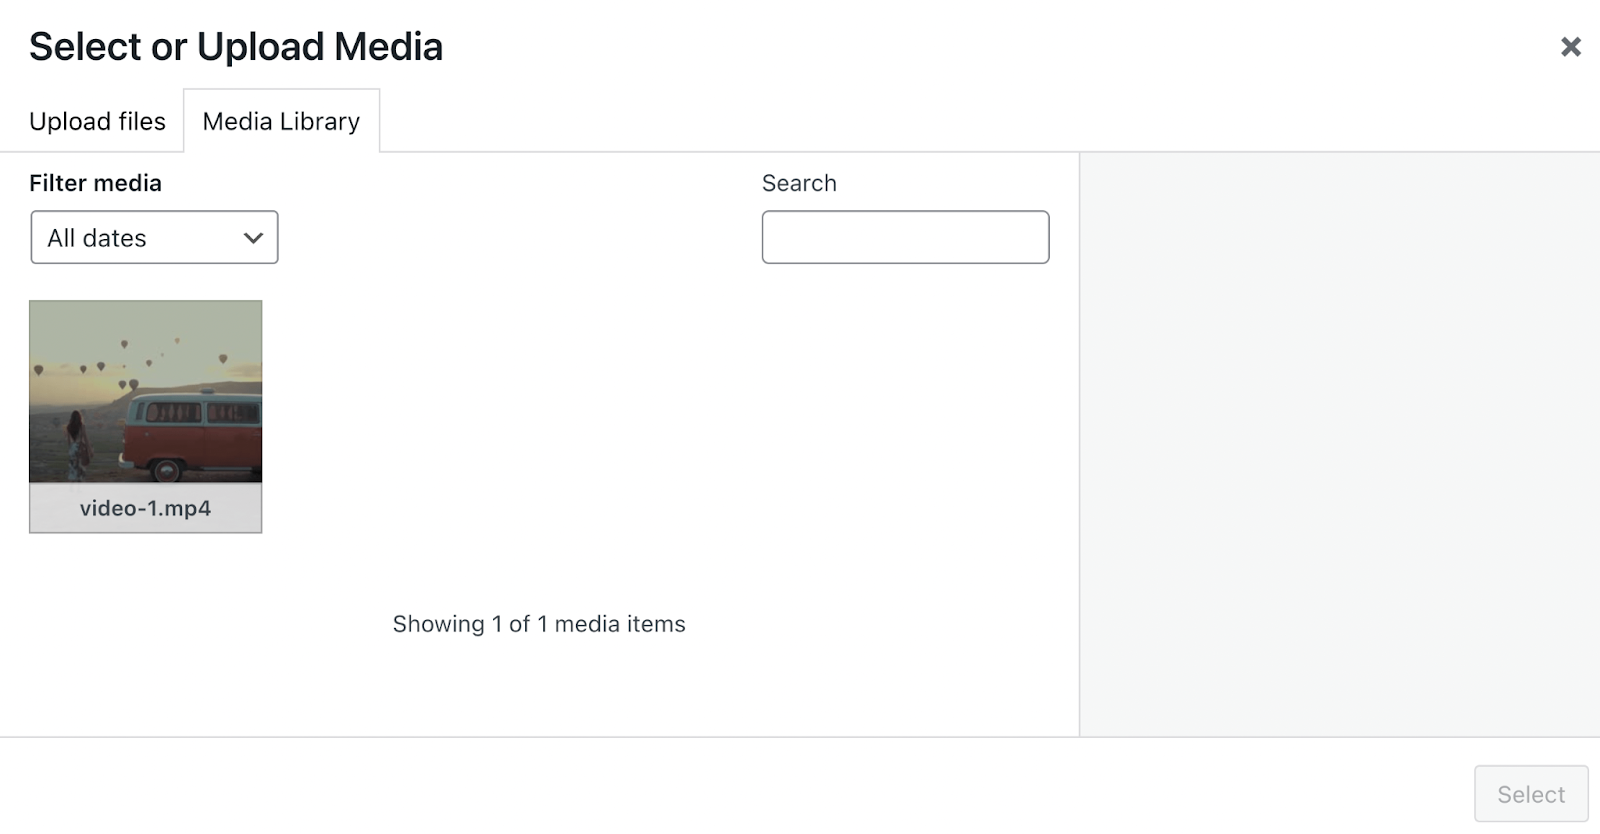Click the Search label above the search box
Viewport: 1600px width, 834px height.
[799, 183]
